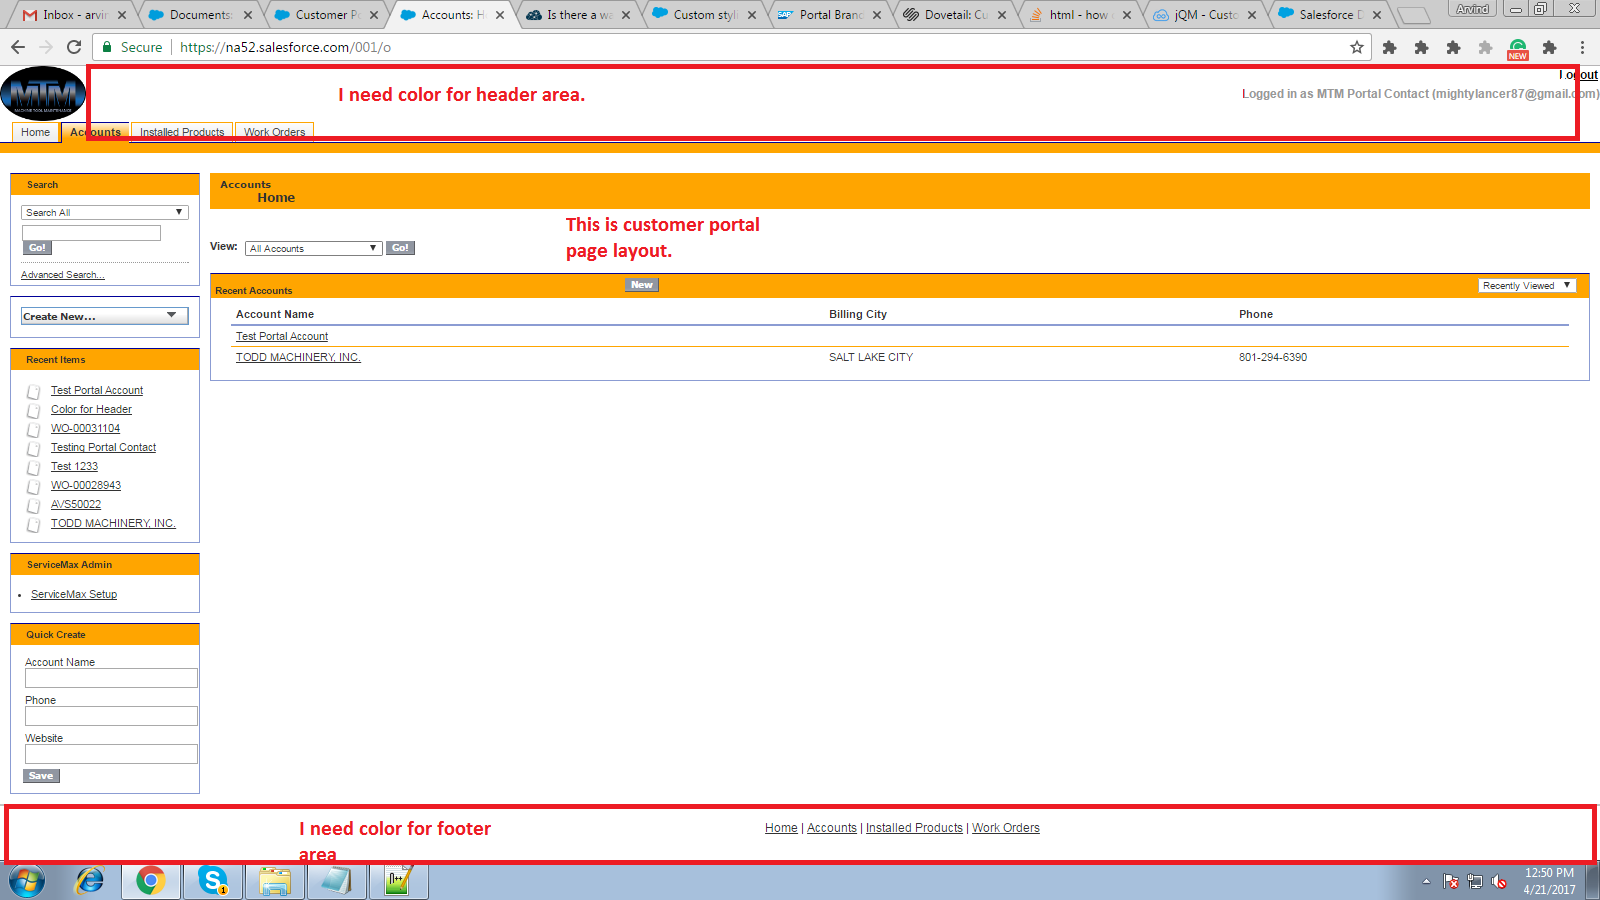Open AVS50022 in Recent Items
1600x900 pixels.
[x=76, y=505]
